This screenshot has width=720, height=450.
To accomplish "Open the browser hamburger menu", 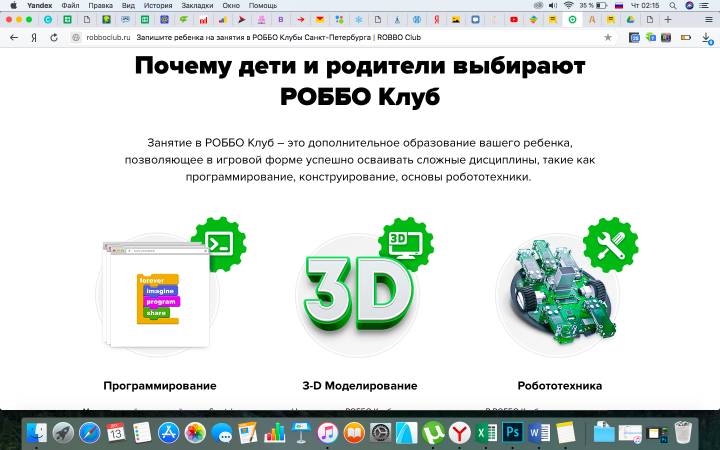I will (709, 19).
